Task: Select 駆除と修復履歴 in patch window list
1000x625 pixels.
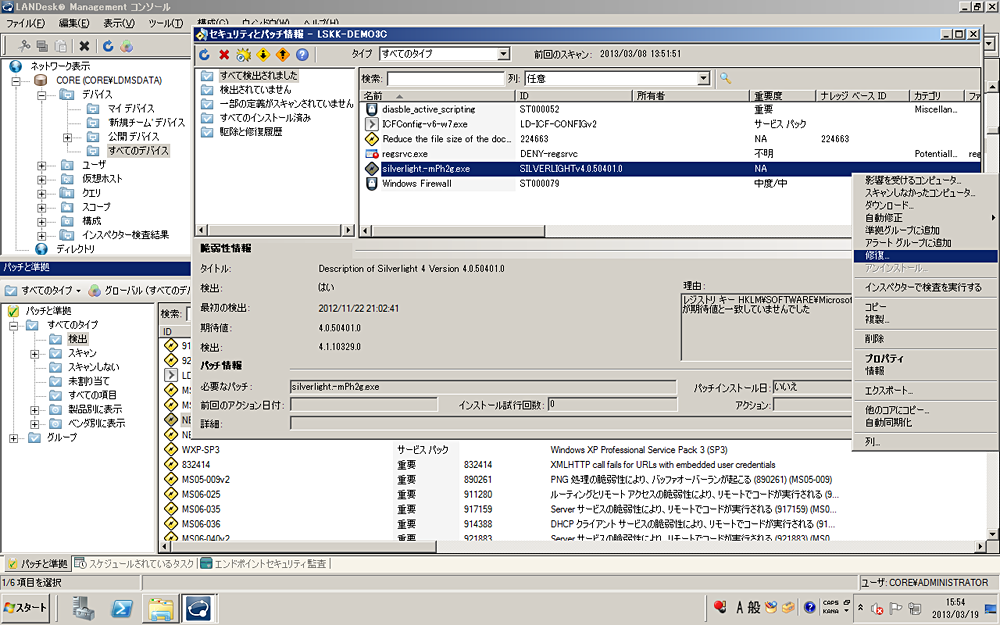Action: coord(251,132)
